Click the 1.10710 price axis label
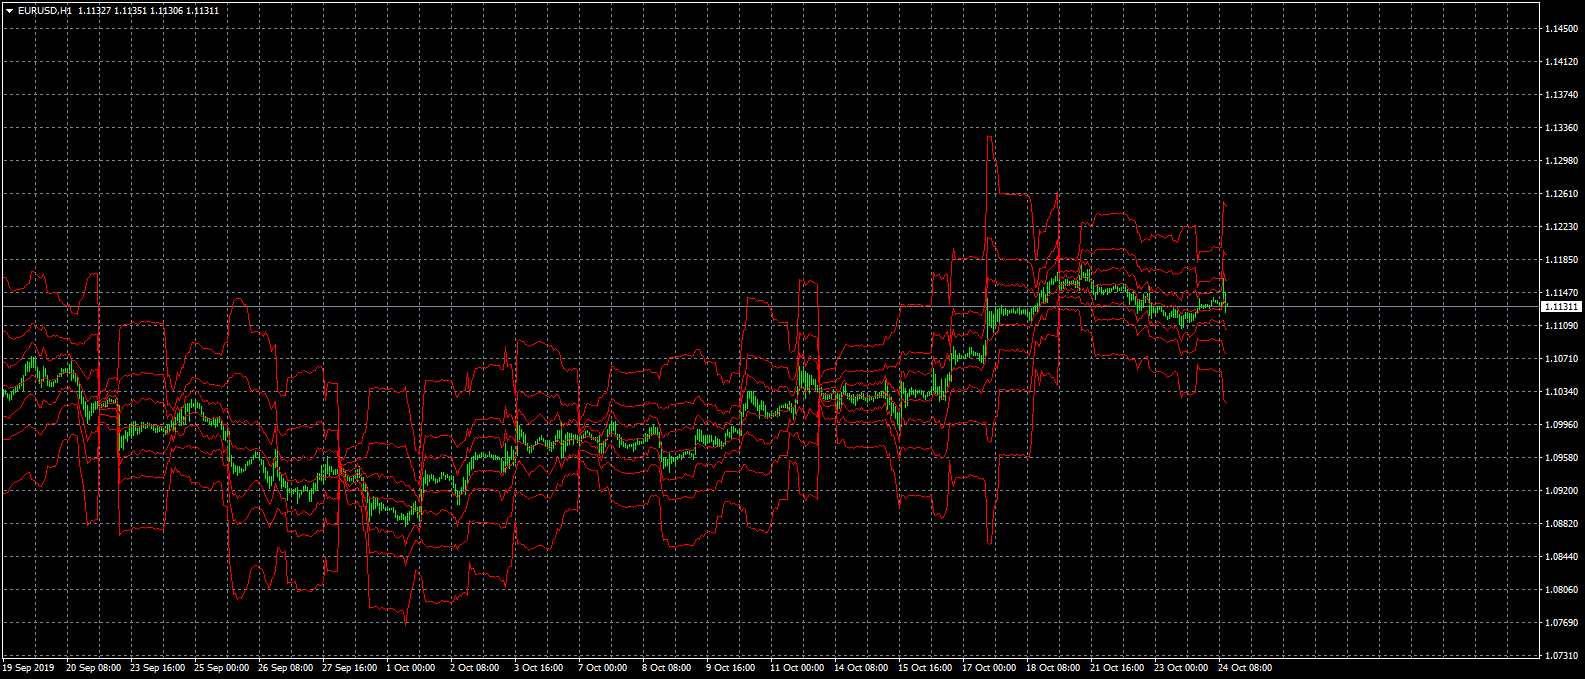The height and width of the screenshot is (679, 1585). 1562,359
